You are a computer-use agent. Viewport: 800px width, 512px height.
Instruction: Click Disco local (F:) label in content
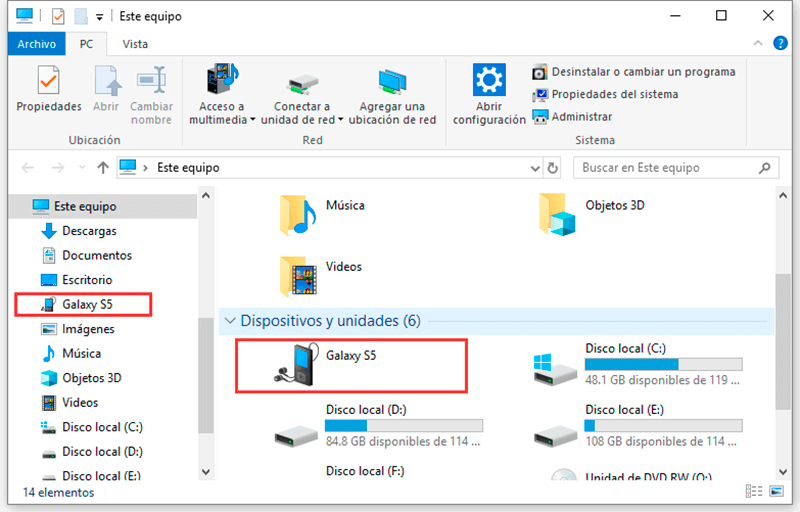365,471
